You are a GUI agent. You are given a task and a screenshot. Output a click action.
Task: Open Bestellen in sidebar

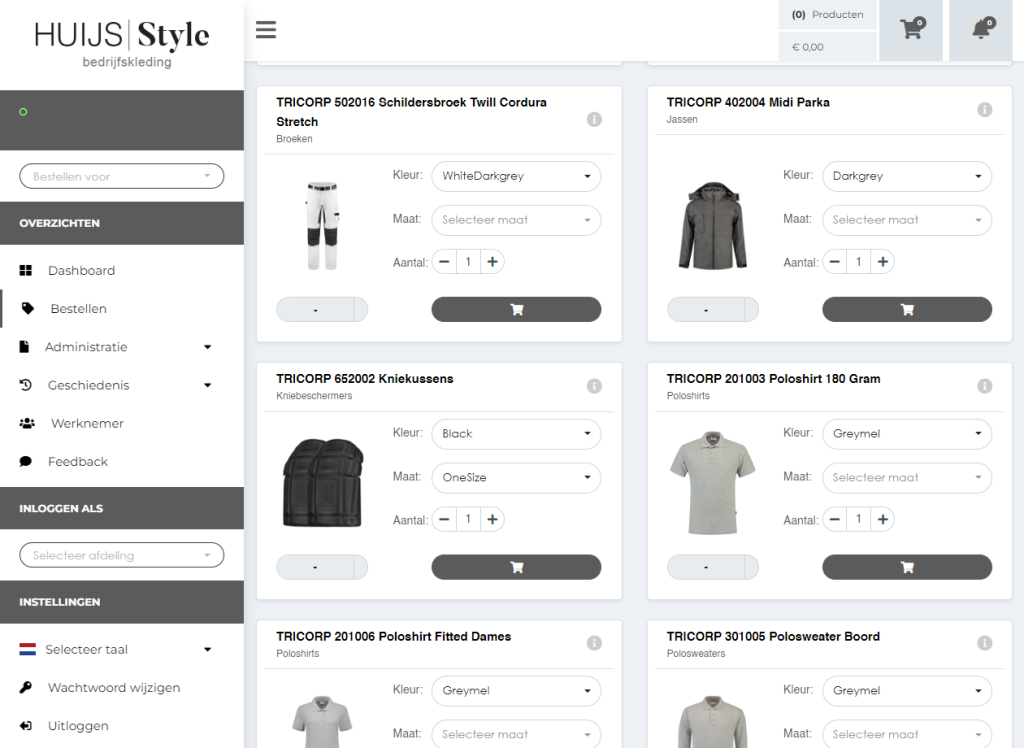tap(78, 308)
